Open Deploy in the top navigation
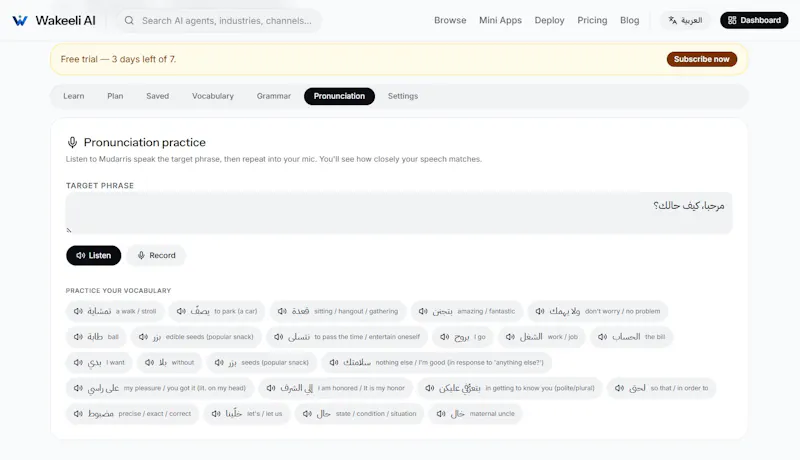The image size is (800, 460). click(549, 20)
